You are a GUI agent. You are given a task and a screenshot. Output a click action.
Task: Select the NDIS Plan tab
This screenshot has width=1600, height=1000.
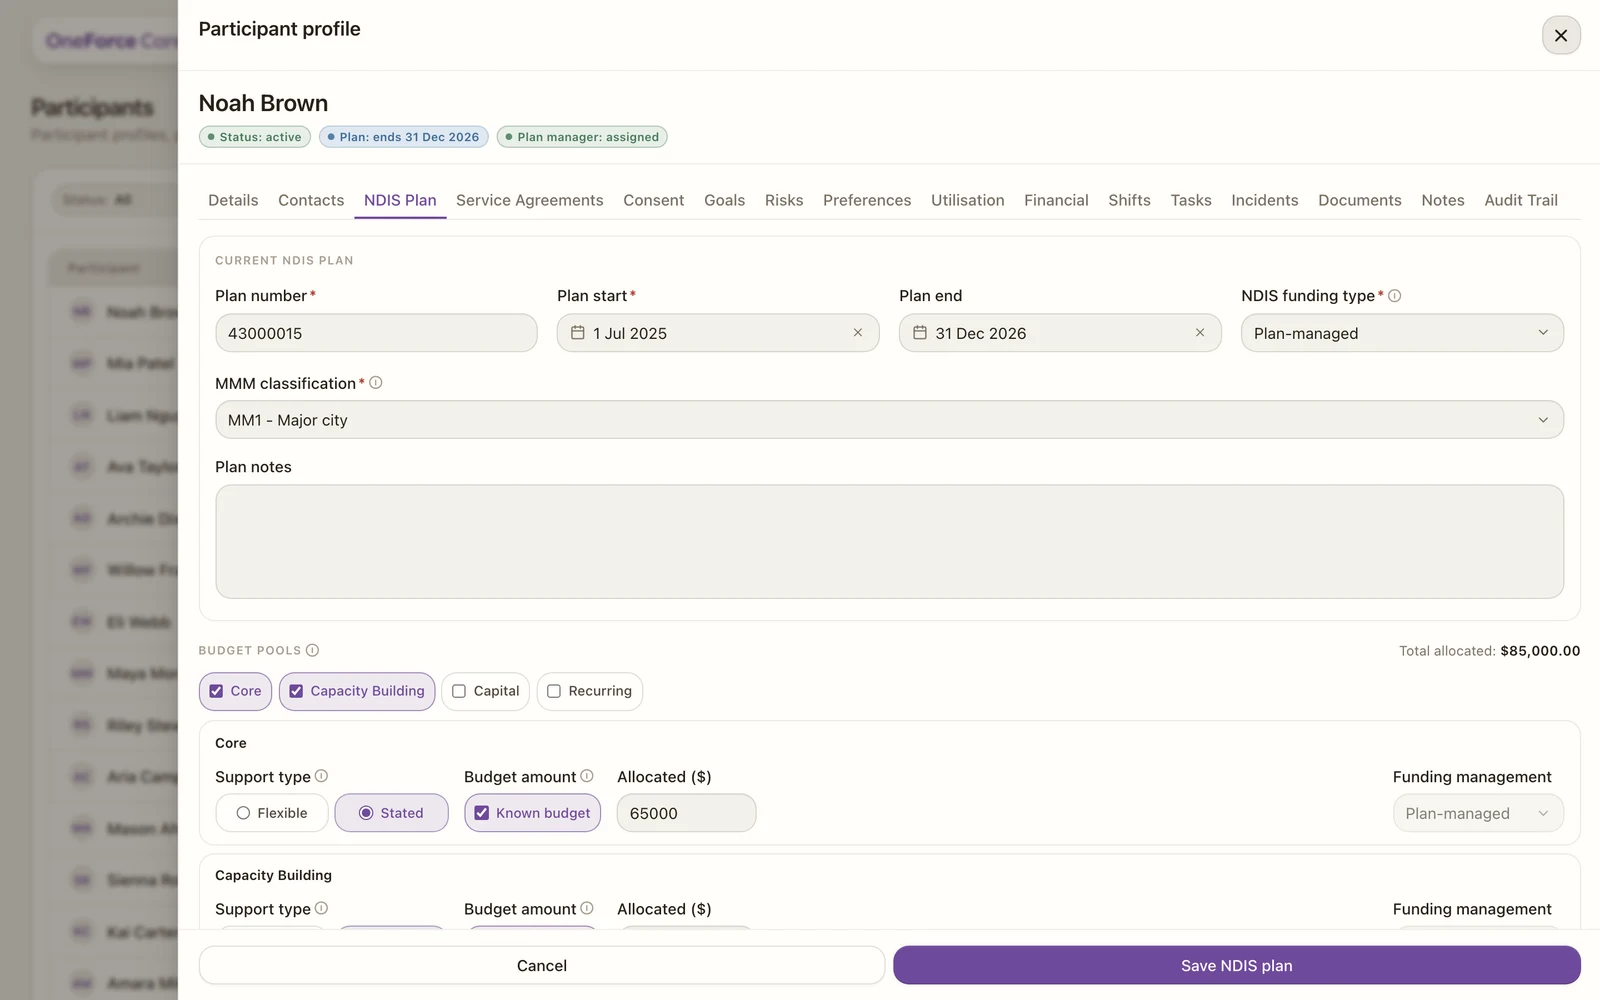(x=400, y=200)
